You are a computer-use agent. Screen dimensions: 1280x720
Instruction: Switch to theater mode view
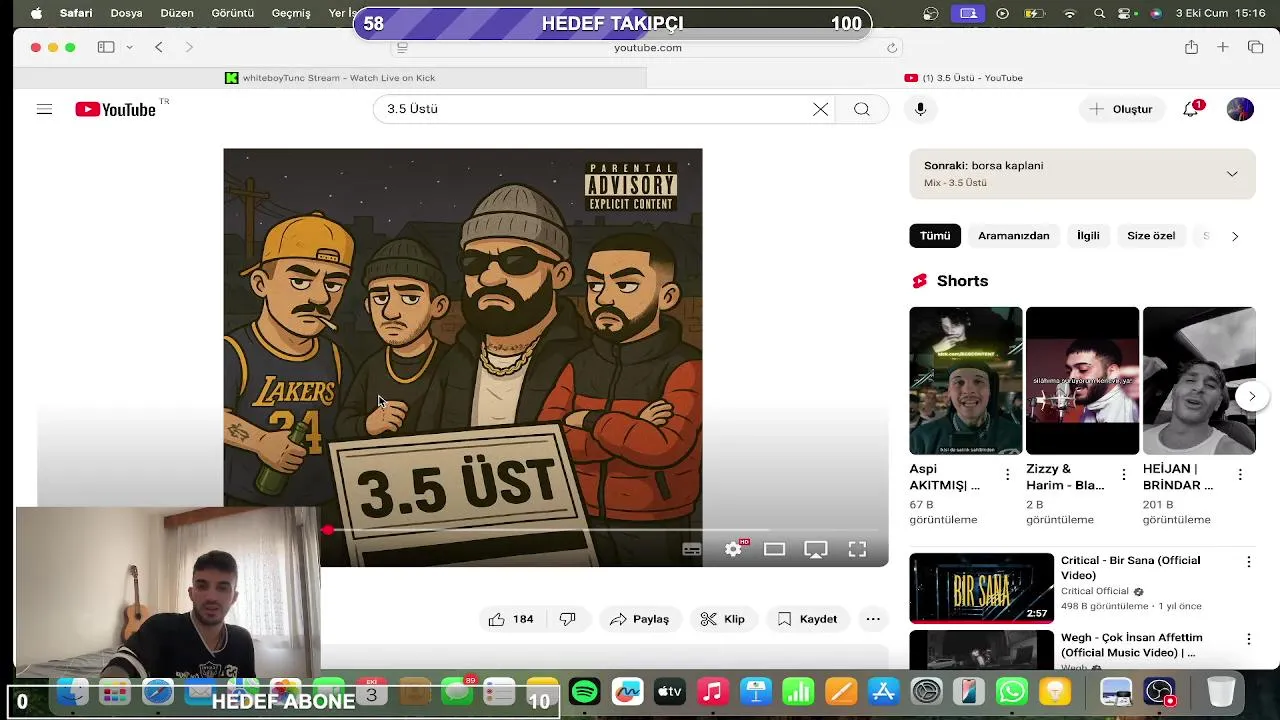click(774, 549)
